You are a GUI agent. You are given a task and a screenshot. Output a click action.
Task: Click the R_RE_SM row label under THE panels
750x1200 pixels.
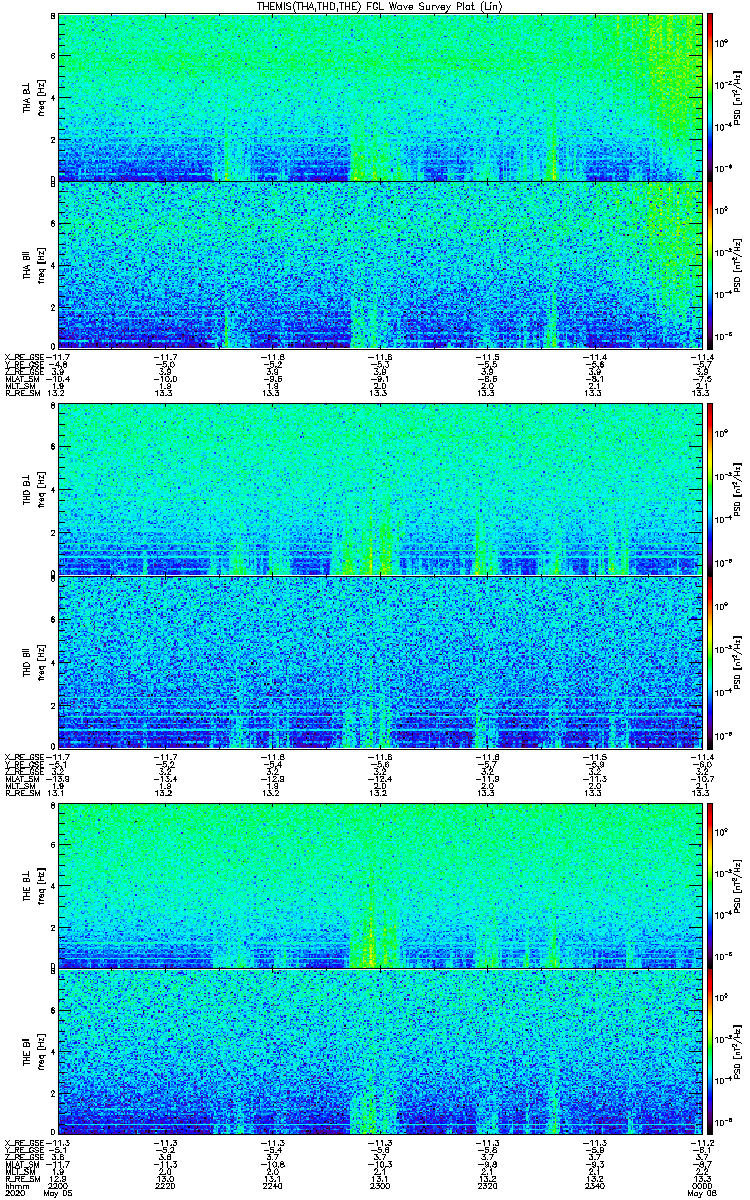point(21,1179)
